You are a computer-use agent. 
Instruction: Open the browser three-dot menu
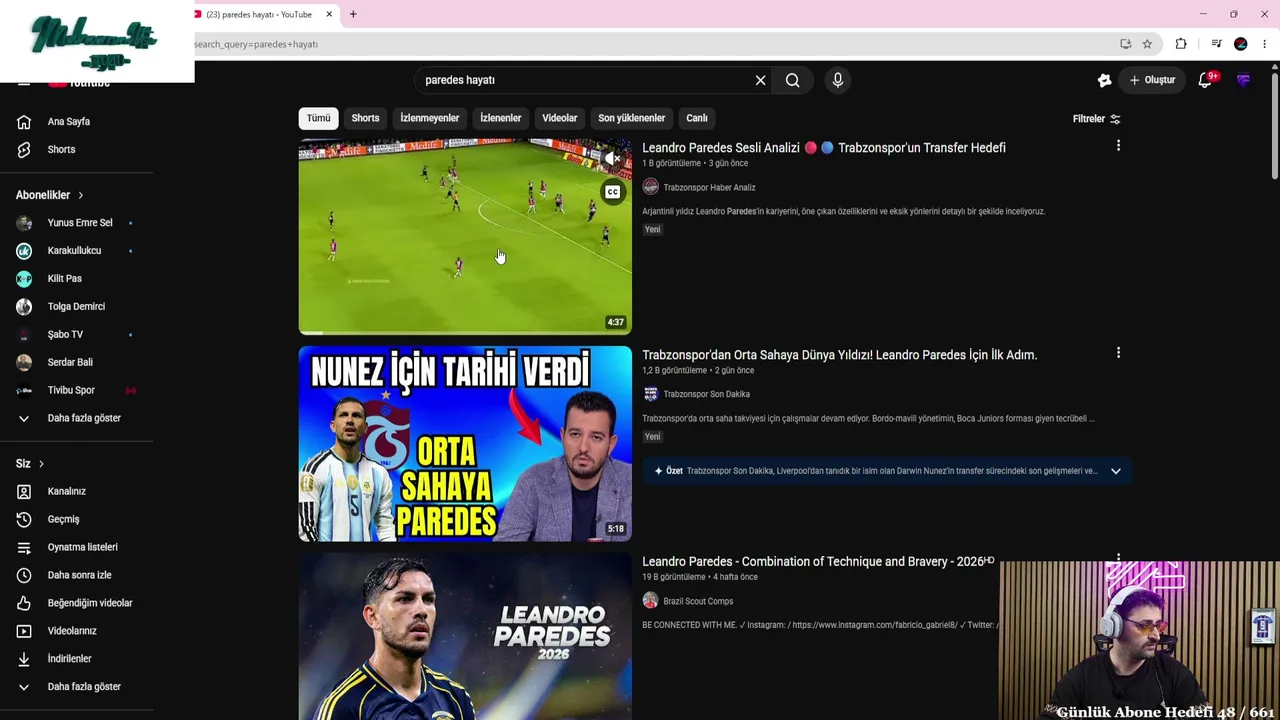(1265, 44)
